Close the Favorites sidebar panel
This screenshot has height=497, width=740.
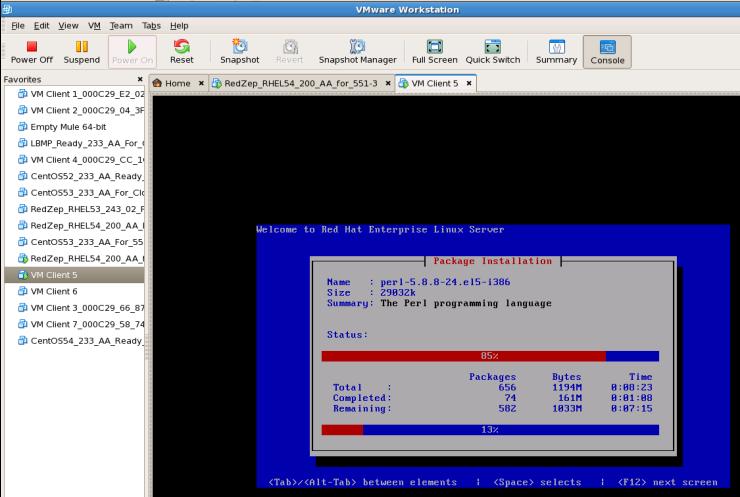point(140,79)
